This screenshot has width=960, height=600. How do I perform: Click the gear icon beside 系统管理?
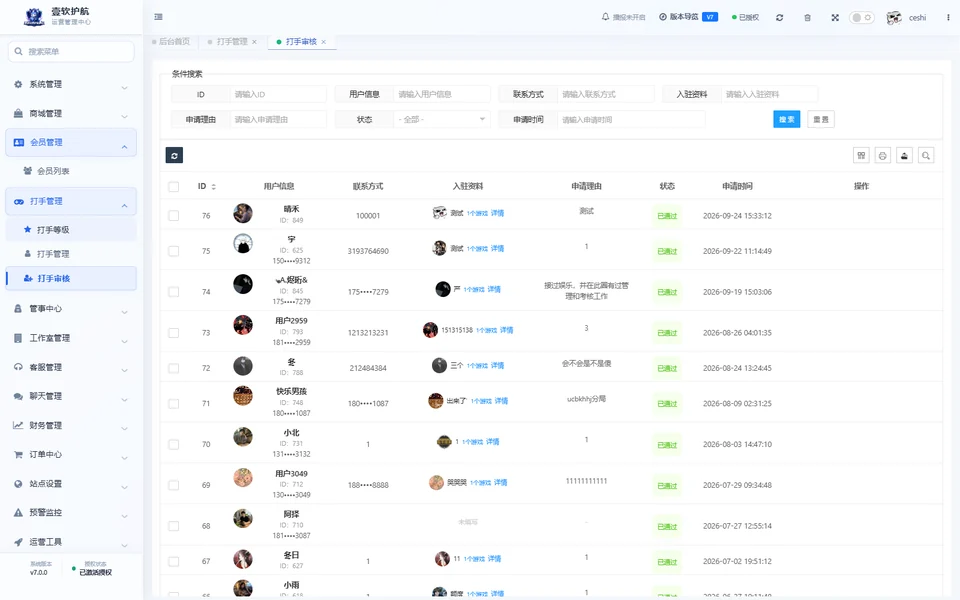[18, 84]
